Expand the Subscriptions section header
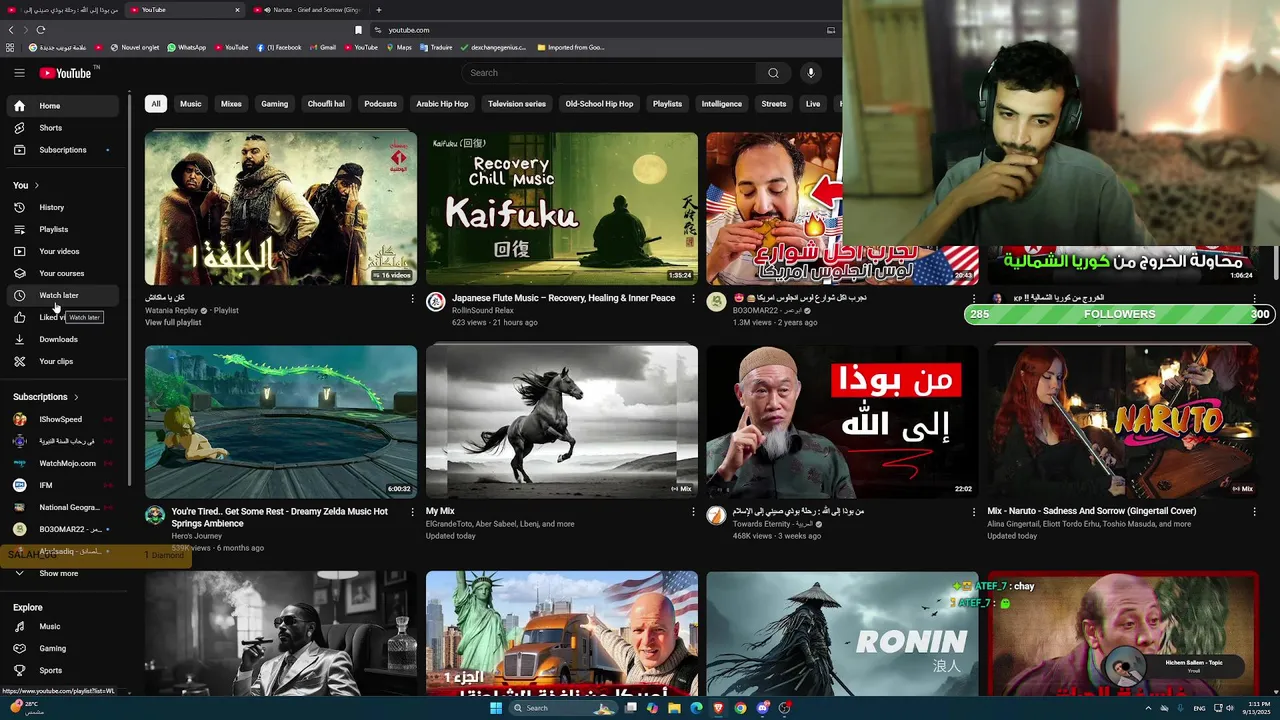1280x720 pixels. 46,397
